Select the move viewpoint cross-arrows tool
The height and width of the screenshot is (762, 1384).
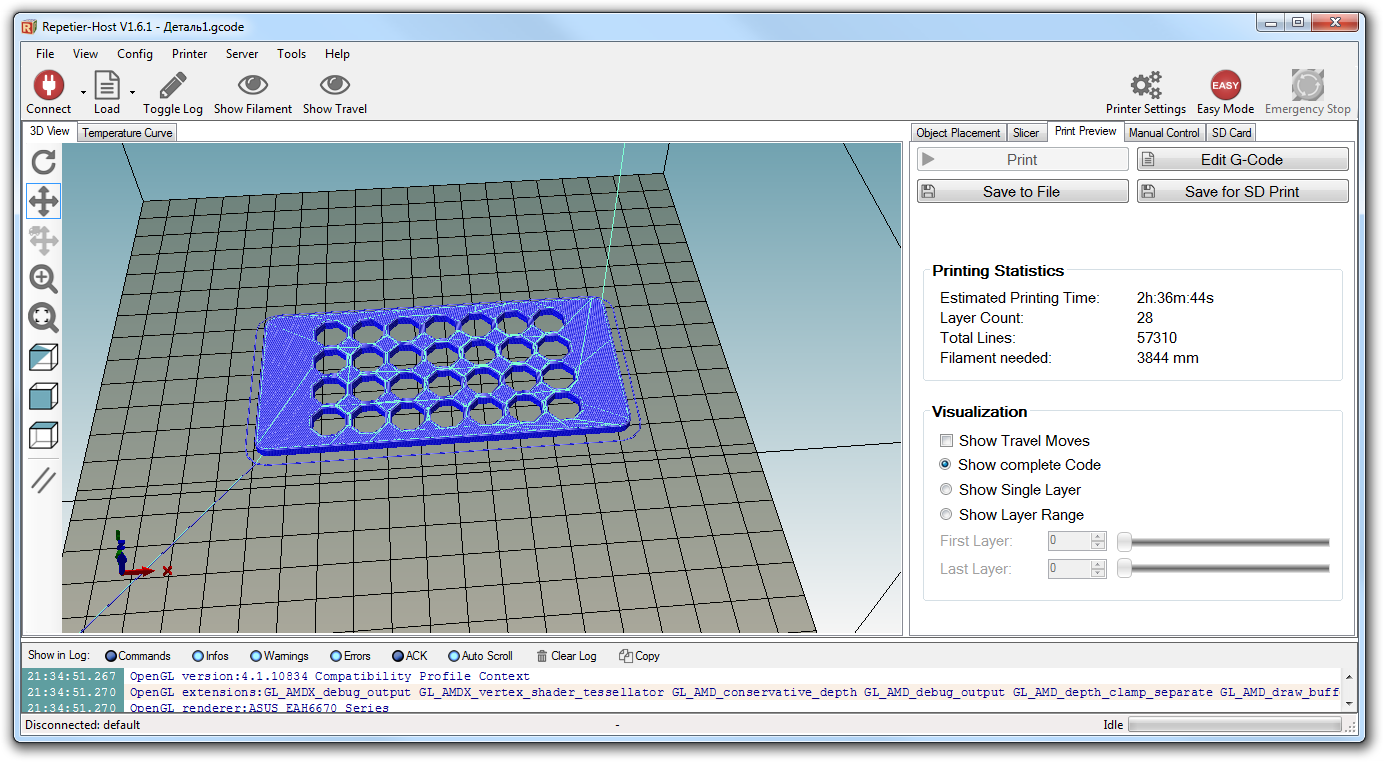pyautogui.click(x=43, y=201)
